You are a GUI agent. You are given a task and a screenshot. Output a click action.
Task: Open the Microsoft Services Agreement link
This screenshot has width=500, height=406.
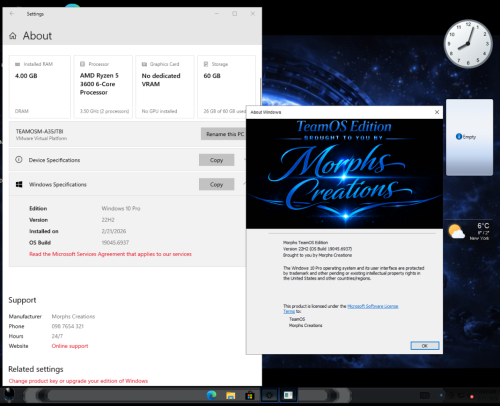tap(110, 254)
